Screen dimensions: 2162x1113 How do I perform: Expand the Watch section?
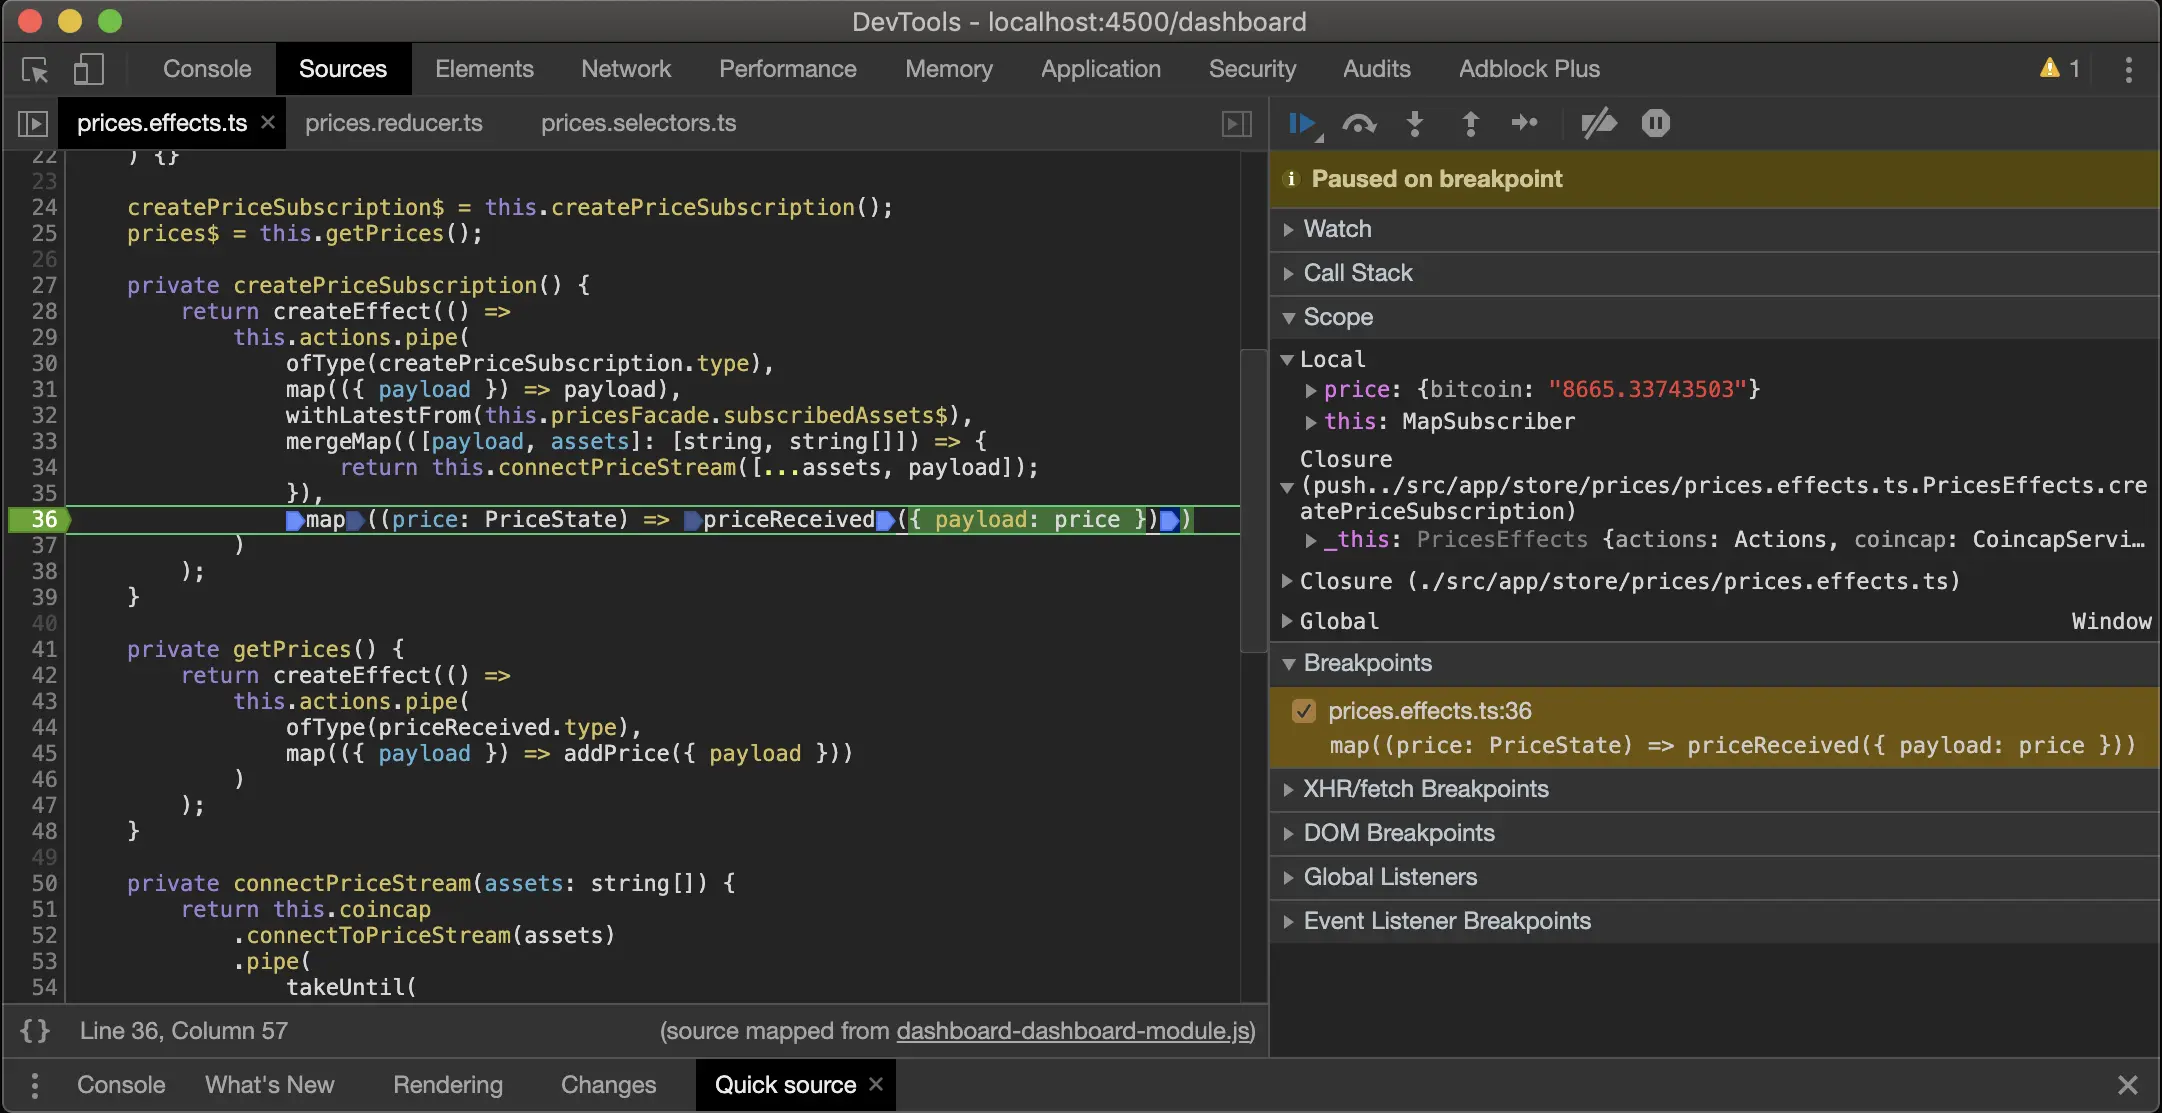pyautogui.click(x=1337, y=229)
